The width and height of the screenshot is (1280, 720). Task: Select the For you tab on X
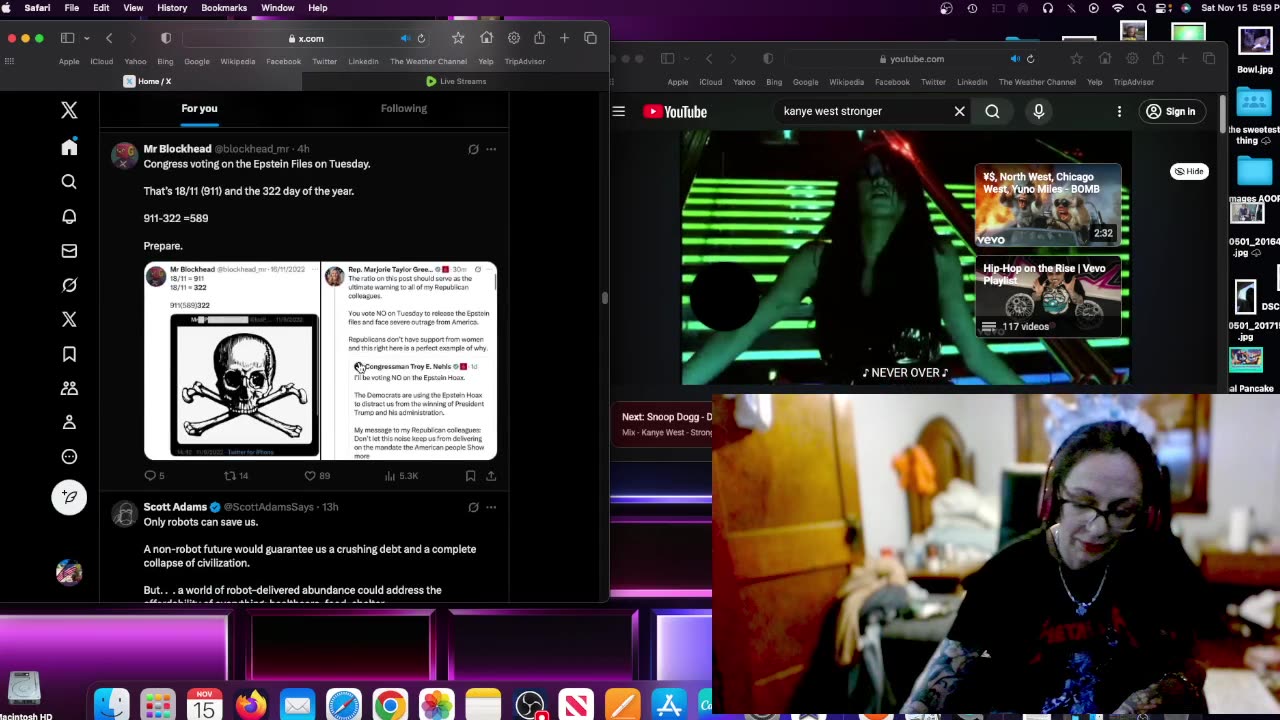tap(199, 108)
